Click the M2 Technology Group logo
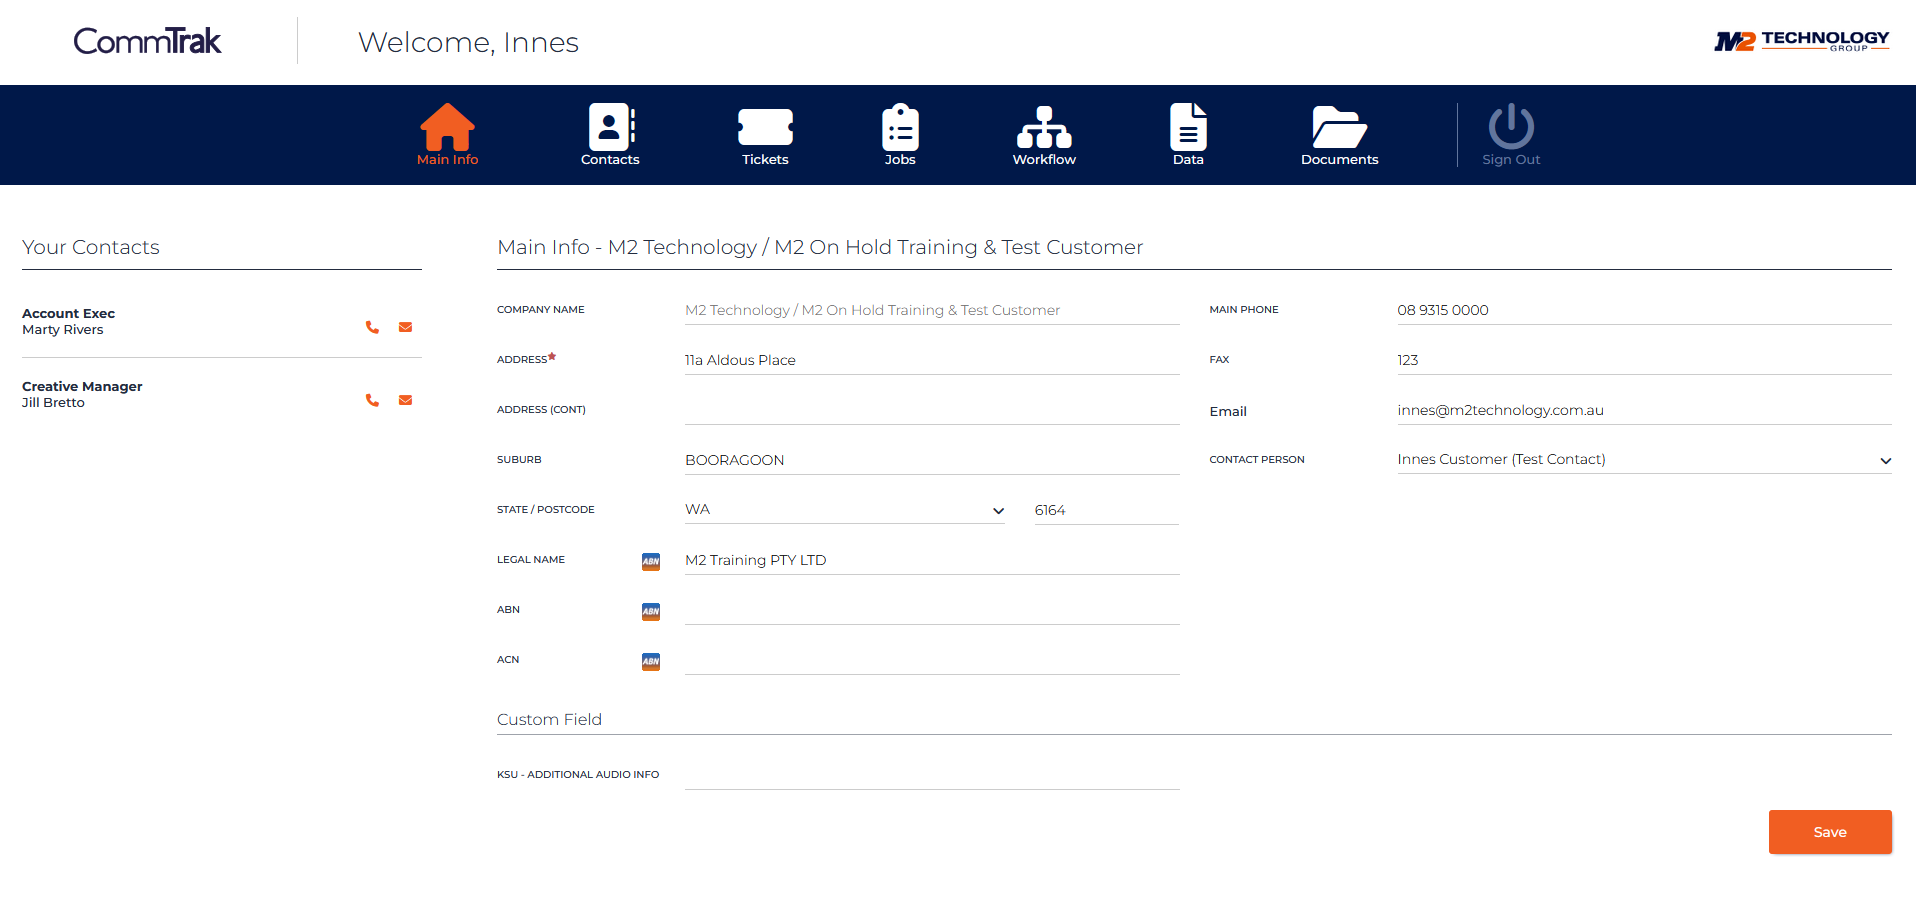1916x902 pixels. [1802, 41]
